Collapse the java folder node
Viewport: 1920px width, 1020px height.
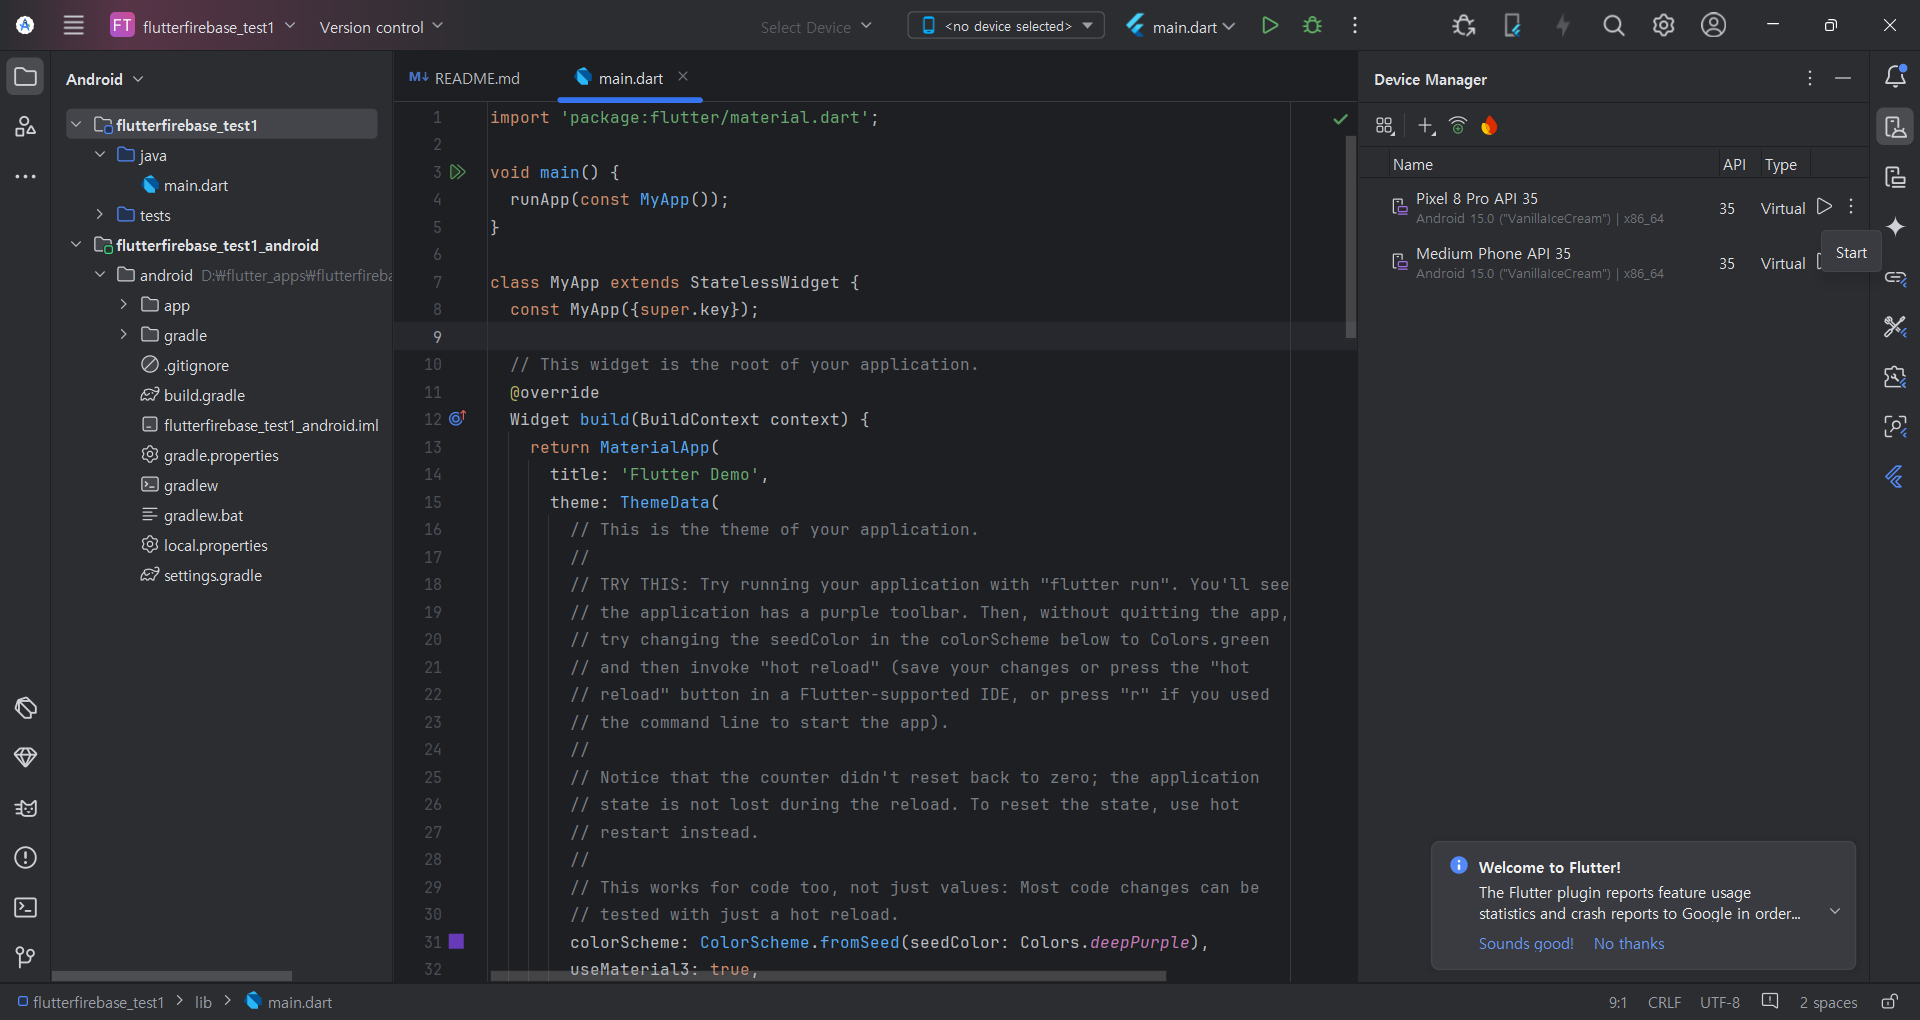coord(100,154)
